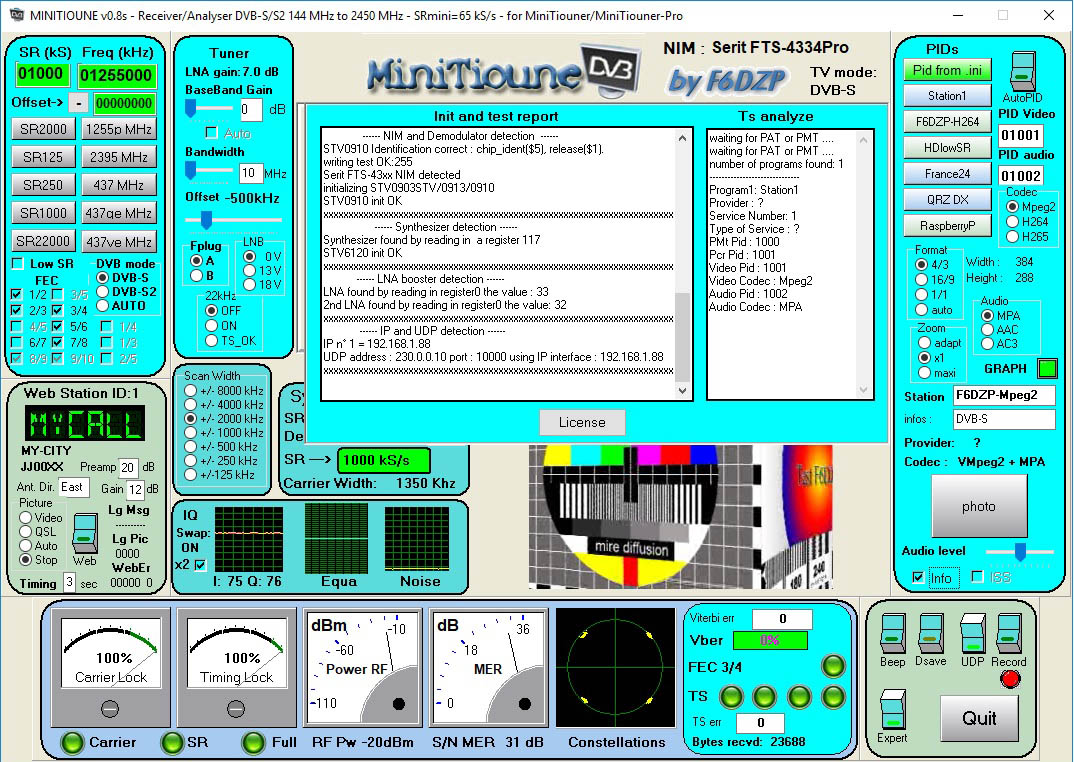Screen dimensions: 1074x762
Task: Click the IQ signal graph
Action: click(x=249, y=539)
